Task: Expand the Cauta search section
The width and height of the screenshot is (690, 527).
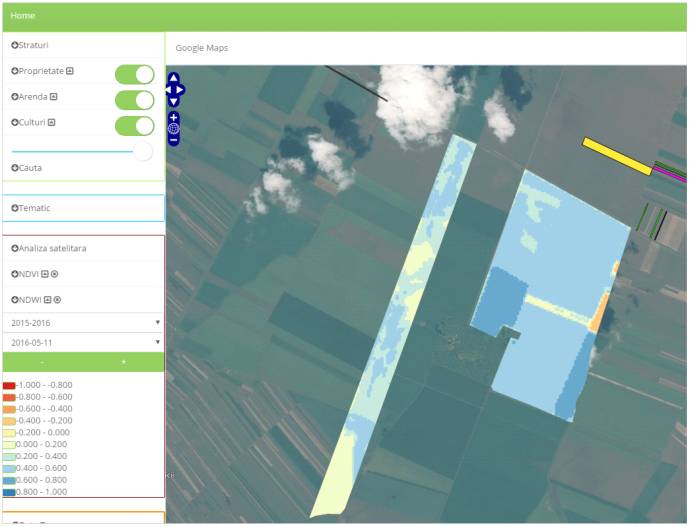Action: (x=27, y=168)
